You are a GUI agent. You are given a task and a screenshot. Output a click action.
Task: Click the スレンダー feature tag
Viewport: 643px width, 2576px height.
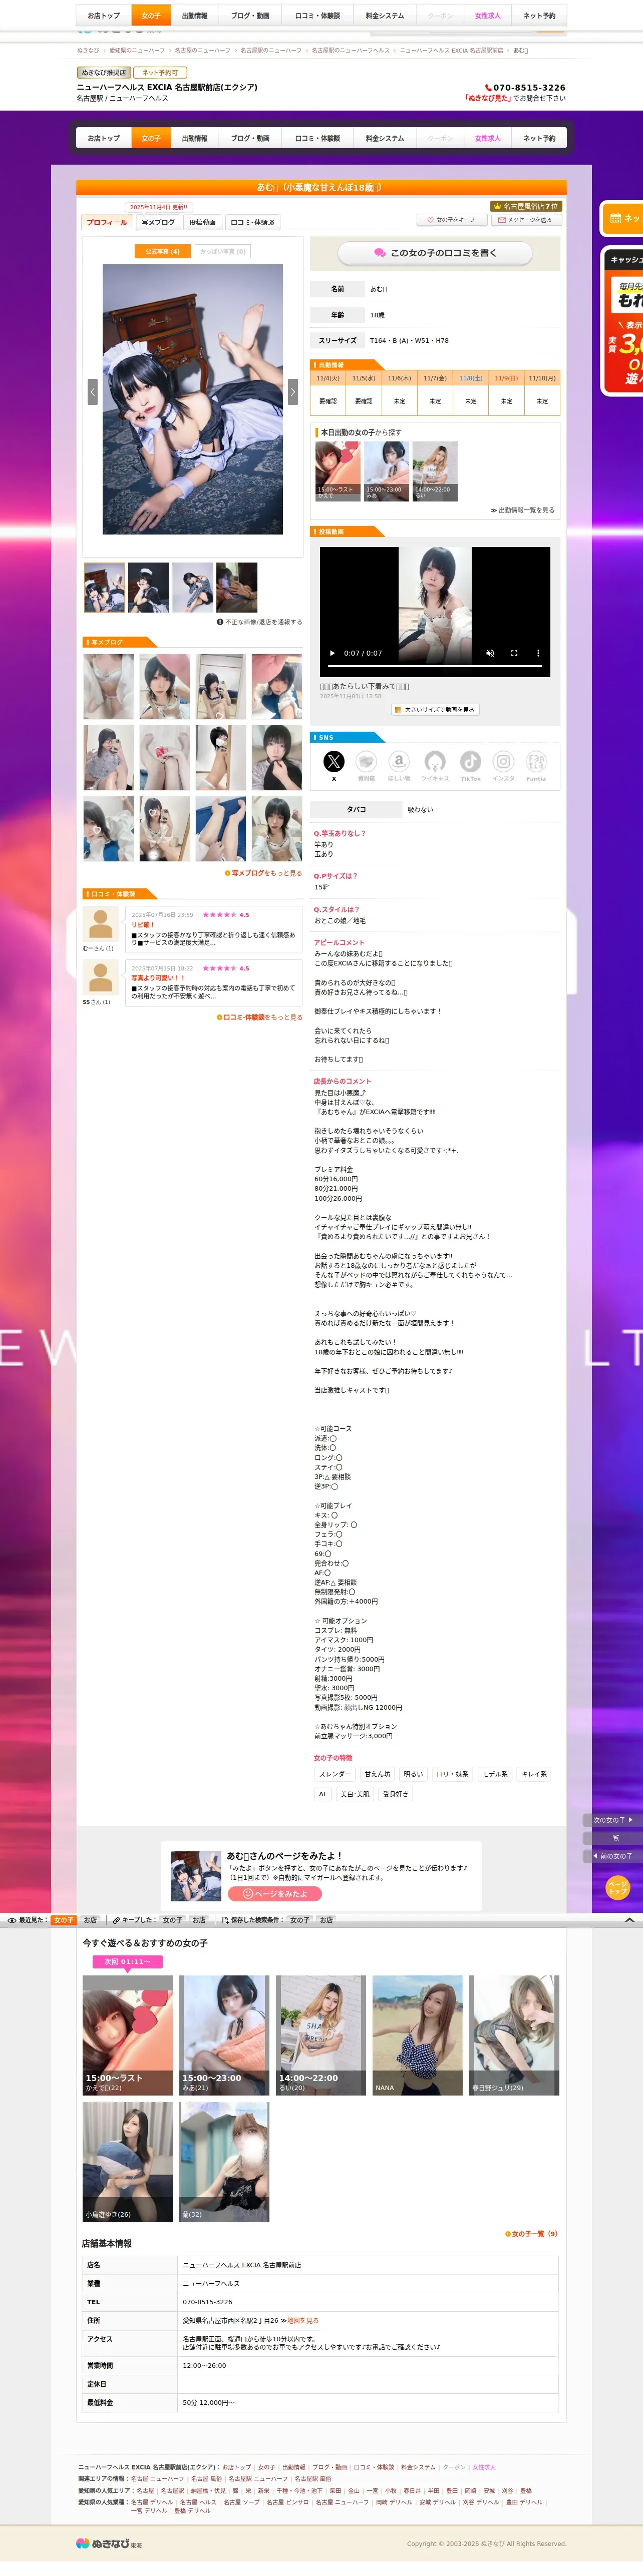point(335,1774)
